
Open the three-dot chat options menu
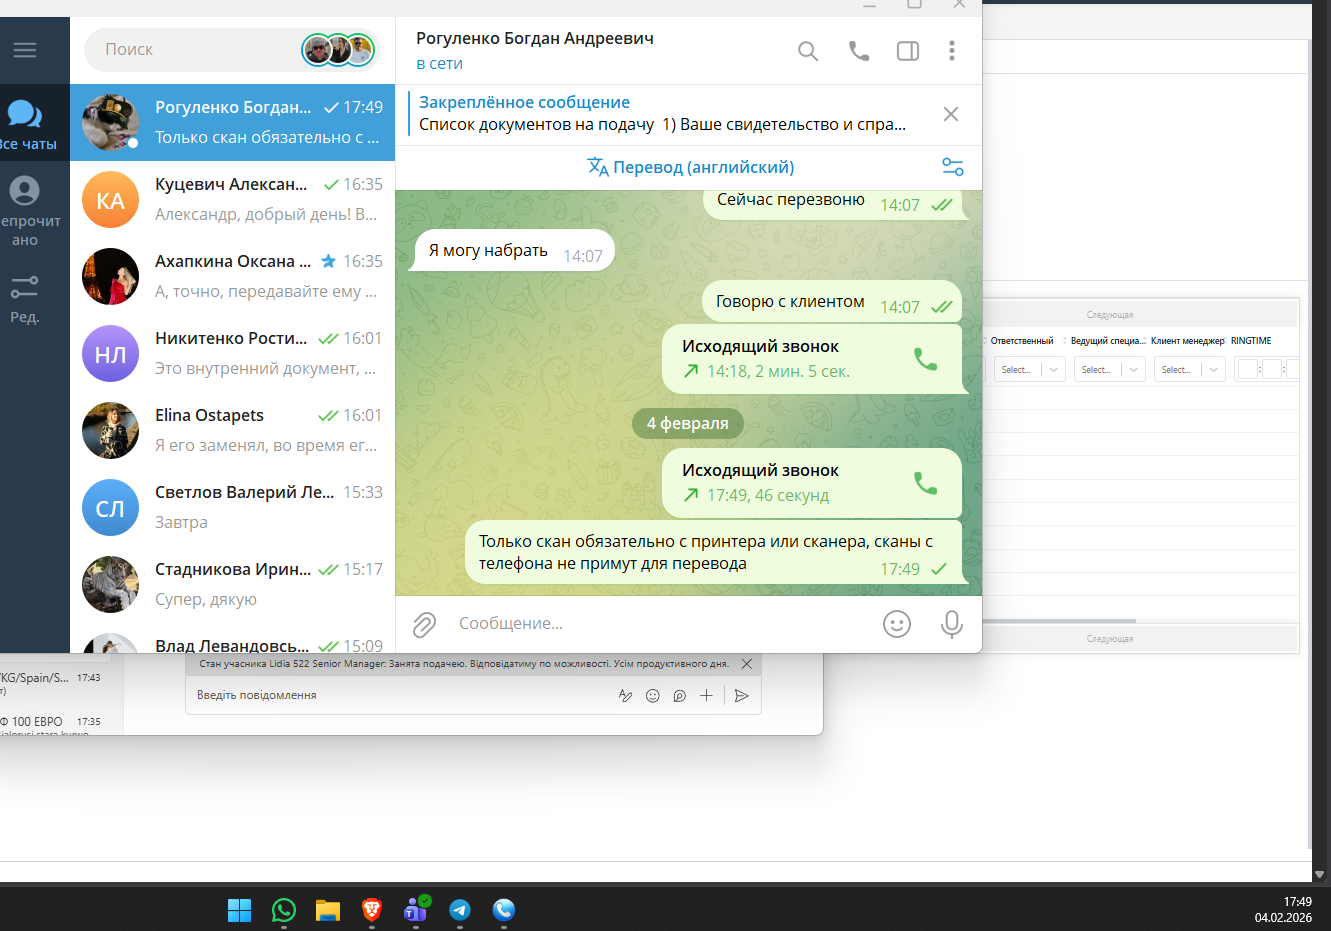coord(952,50)
